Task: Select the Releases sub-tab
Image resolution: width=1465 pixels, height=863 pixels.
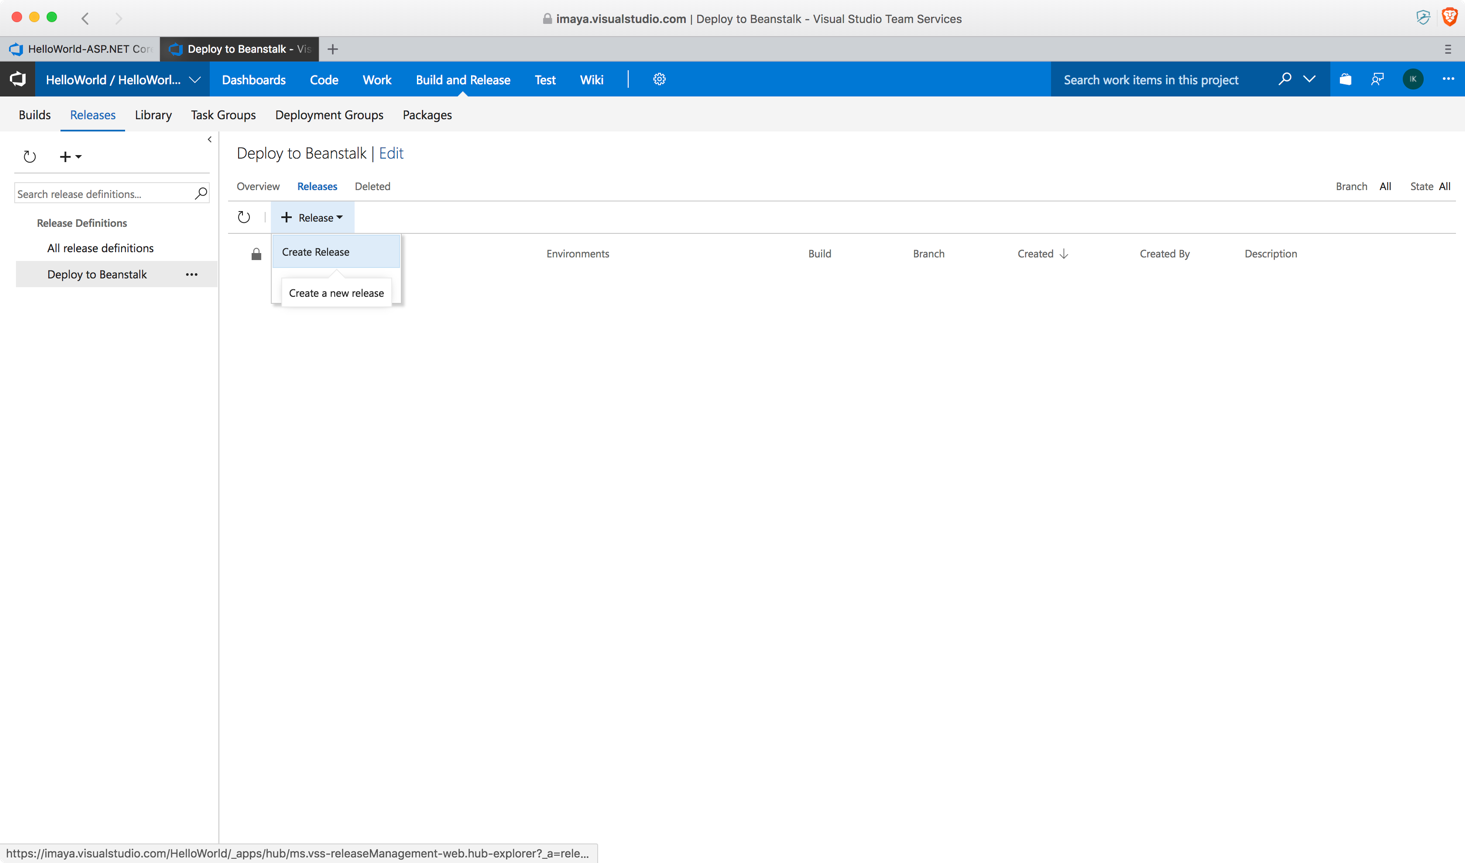Action: click(x=317, y=186)
